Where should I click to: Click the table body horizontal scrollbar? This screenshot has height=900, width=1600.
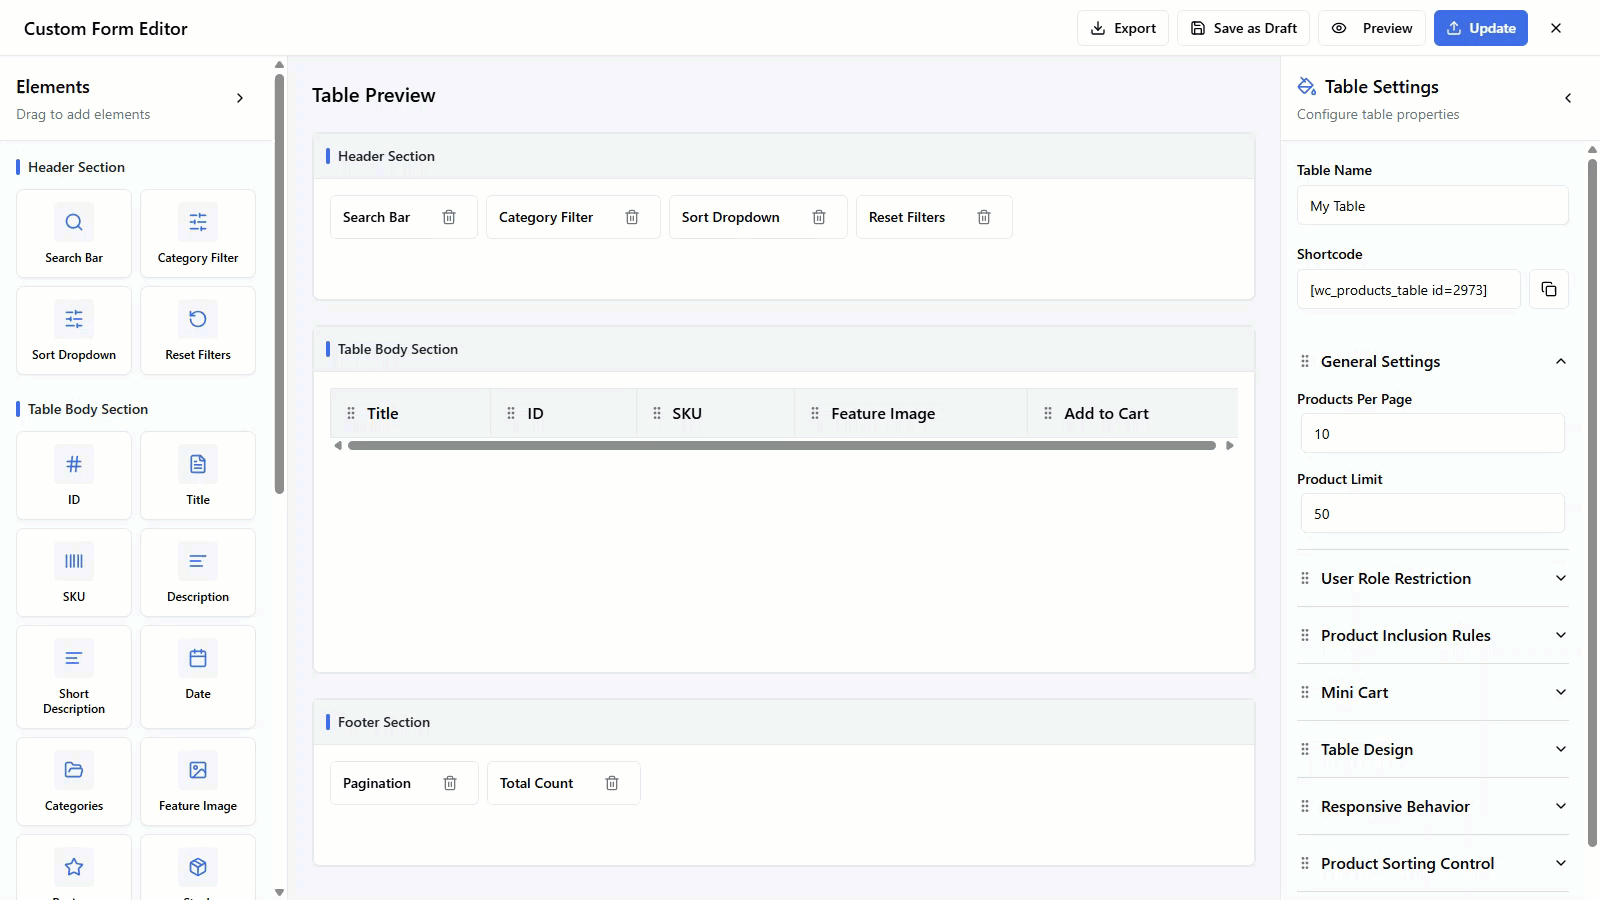click(781, 446)
